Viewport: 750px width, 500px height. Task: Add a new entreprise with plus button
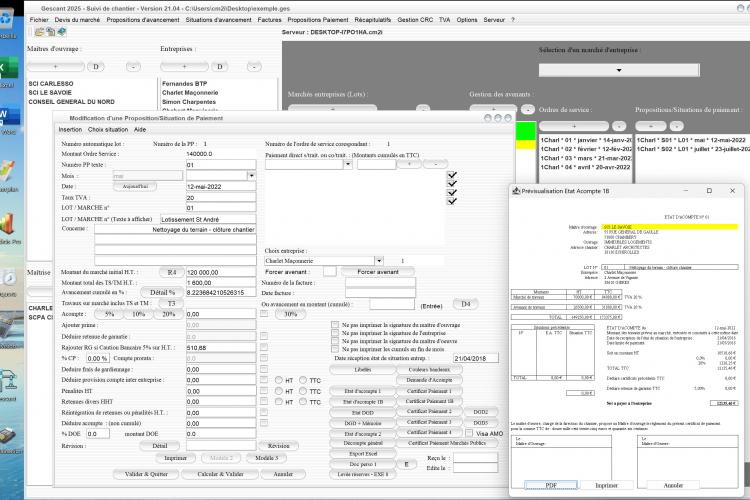point(184,67)
